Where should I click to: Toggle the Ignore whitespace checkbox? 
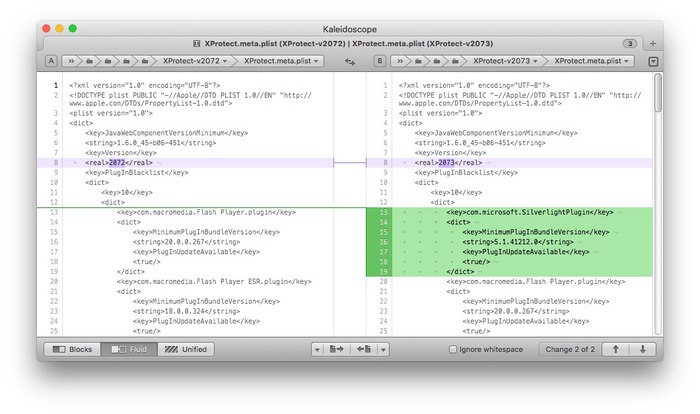pos(453,349)
